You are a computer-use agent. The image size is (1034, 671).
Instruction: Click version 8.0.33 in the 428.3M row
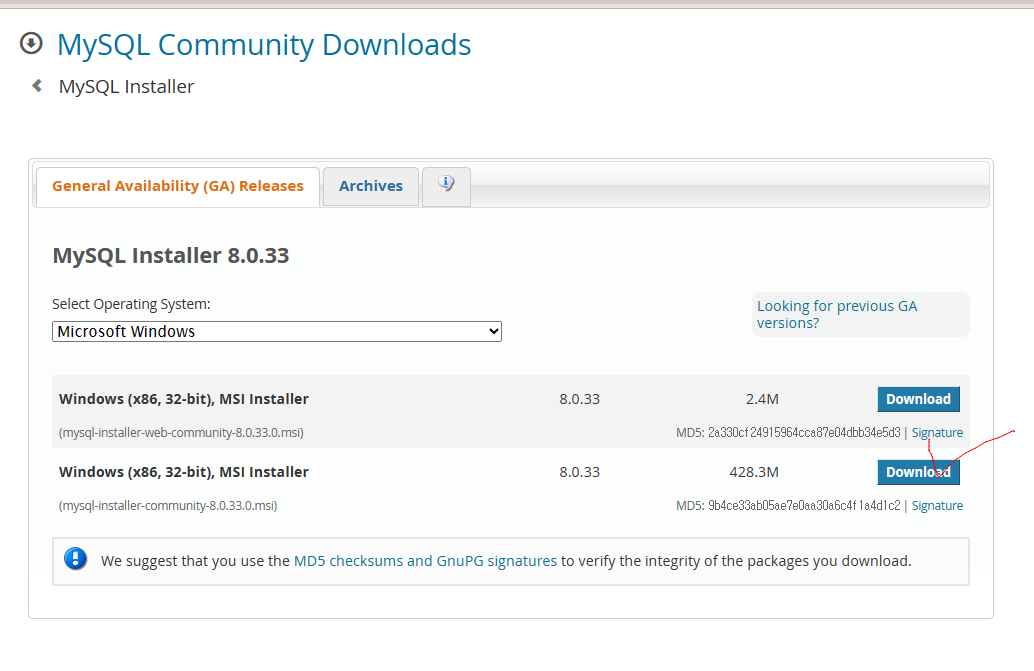pos(580,473)
